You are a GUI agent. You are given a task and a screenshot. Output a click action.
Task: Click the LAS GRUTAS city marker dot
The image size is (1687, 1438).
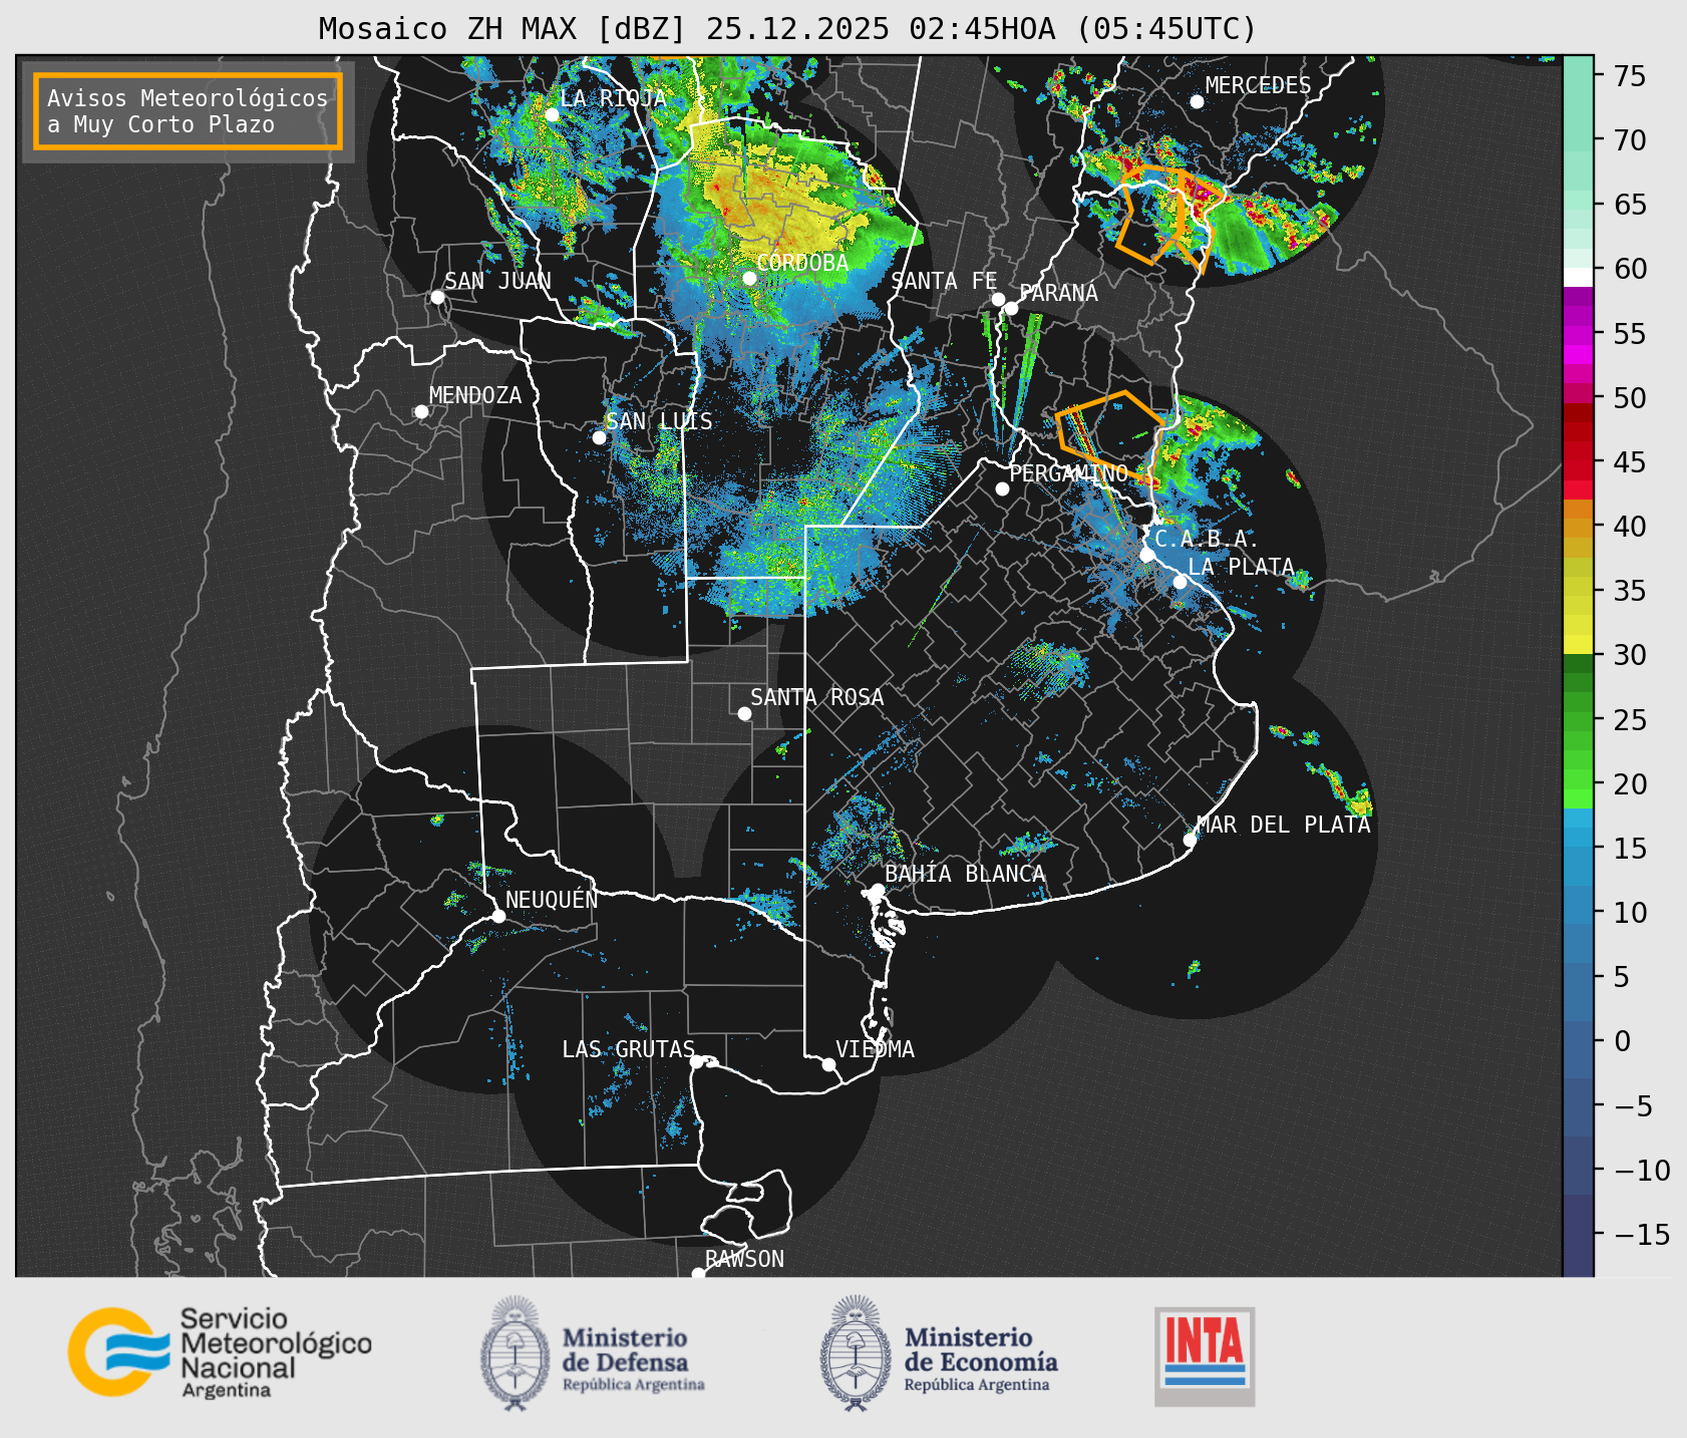(697, 1062)
